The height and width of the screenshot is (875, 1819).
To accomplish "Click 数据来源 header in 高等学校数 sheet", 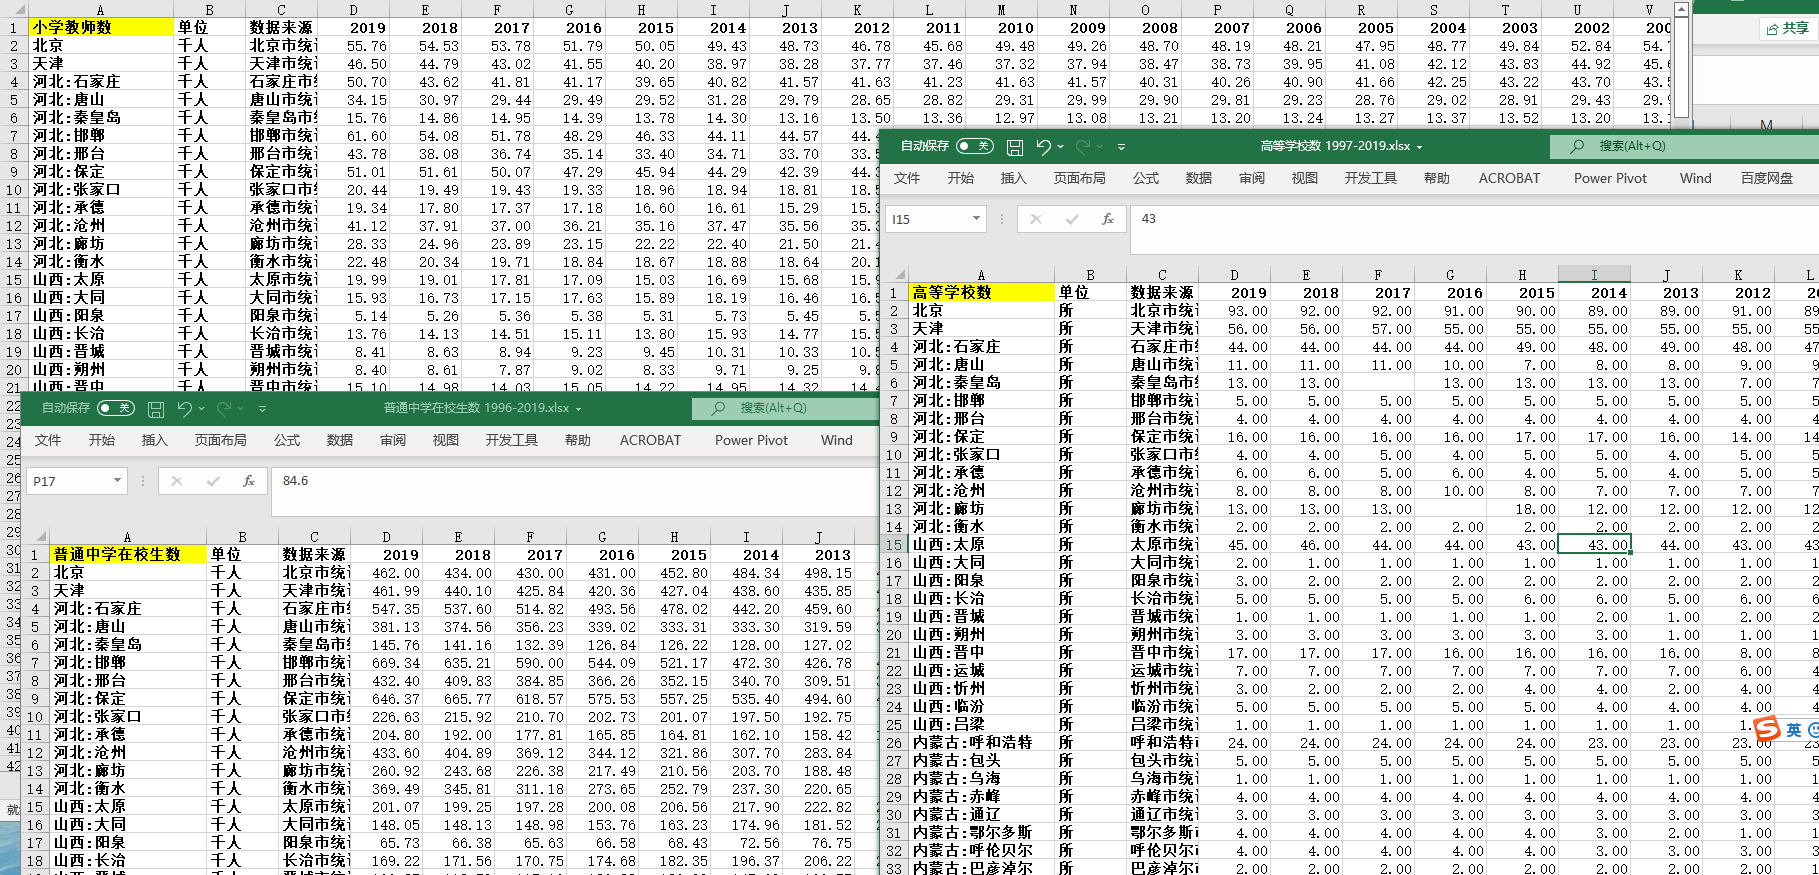I will [x=1162, y=293].
